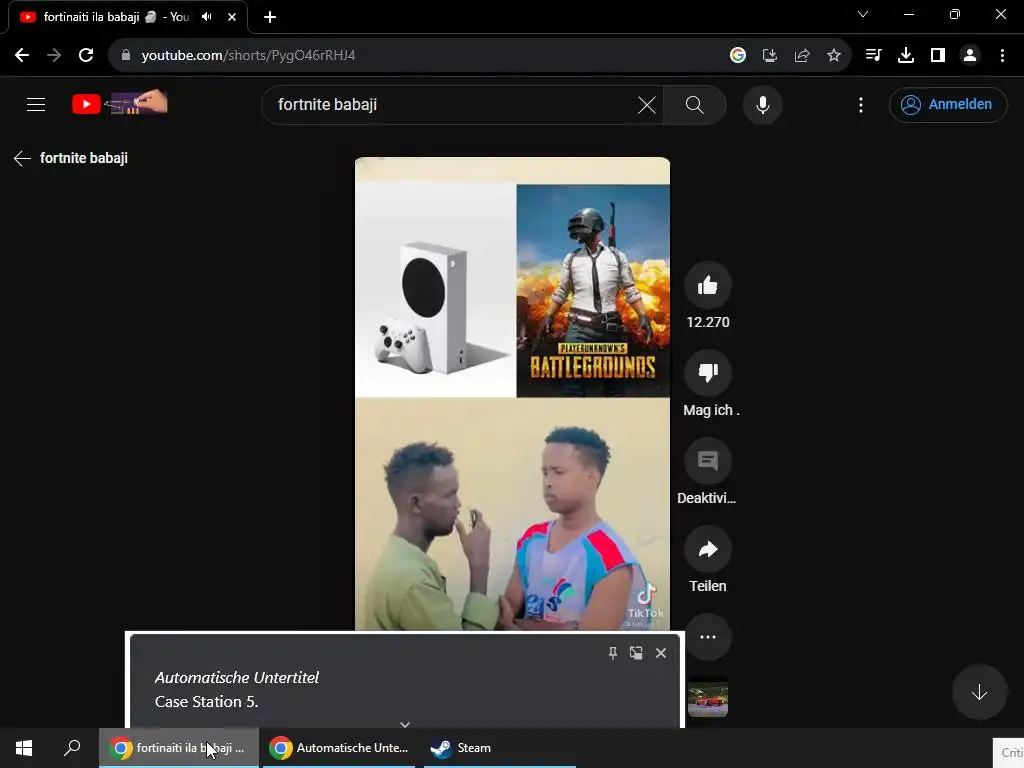Open YouTube settings three-dot menu
Screen dimensions: 1024x768
click(861, 104)
